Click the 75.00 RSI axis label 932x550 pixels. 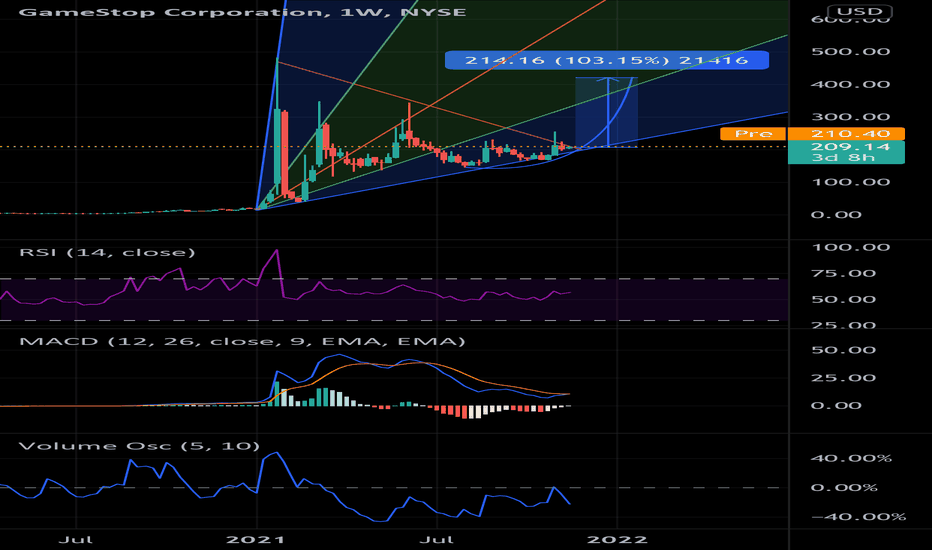(843, 274)
